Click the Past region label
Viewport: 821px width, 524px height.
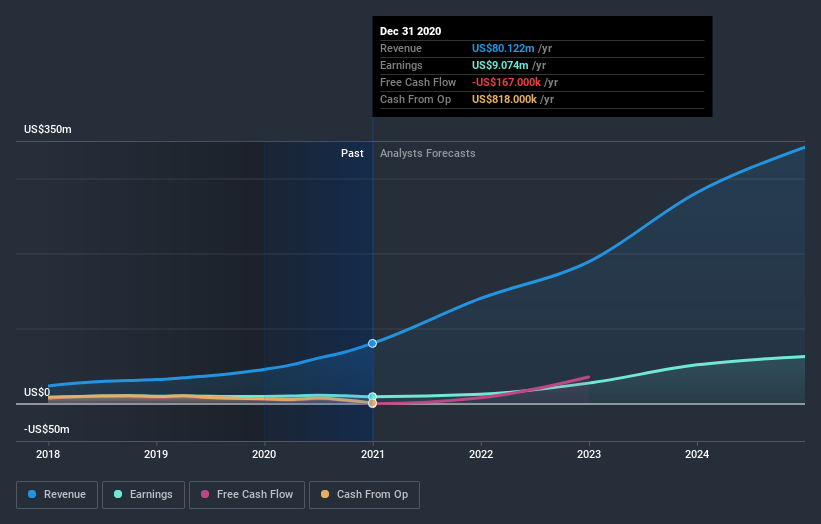coord(352,153)
